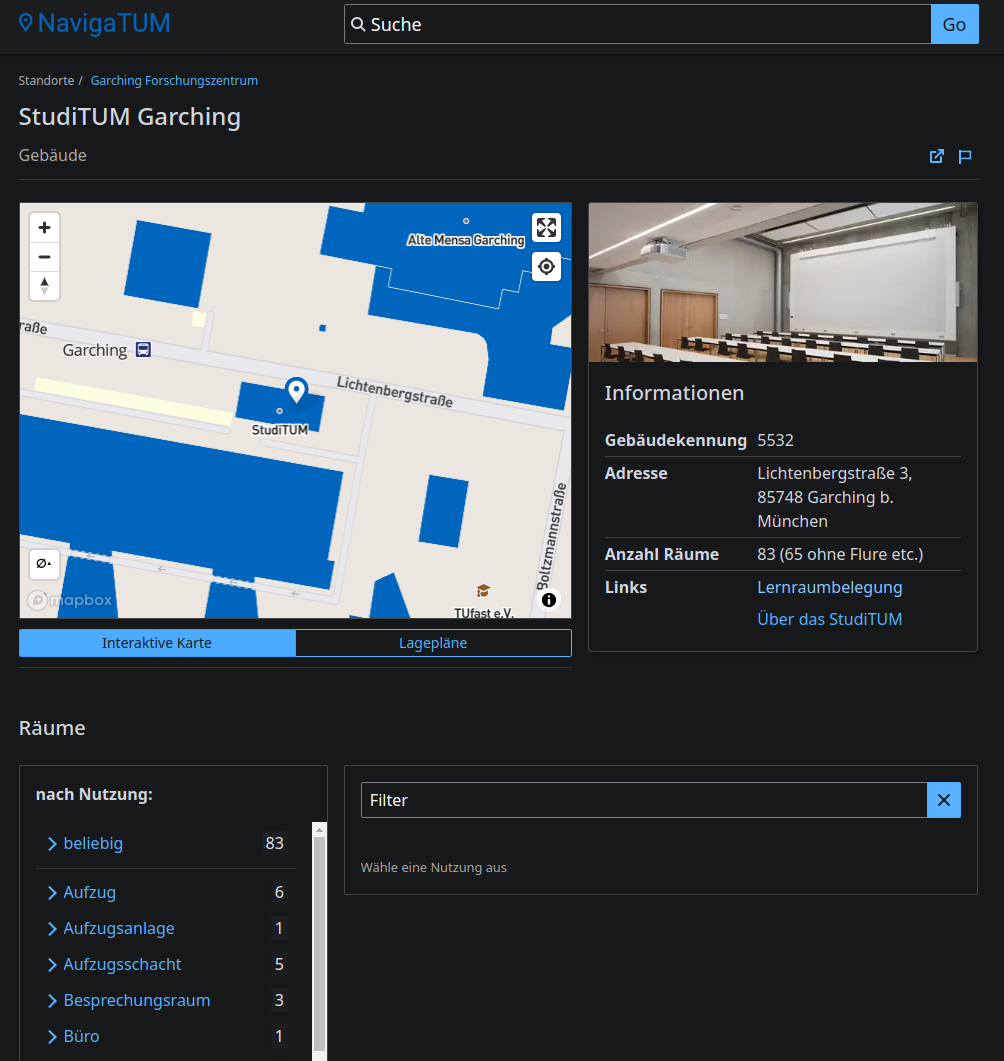Click the Alte Mensa Garching map label

tap(465, 240)
